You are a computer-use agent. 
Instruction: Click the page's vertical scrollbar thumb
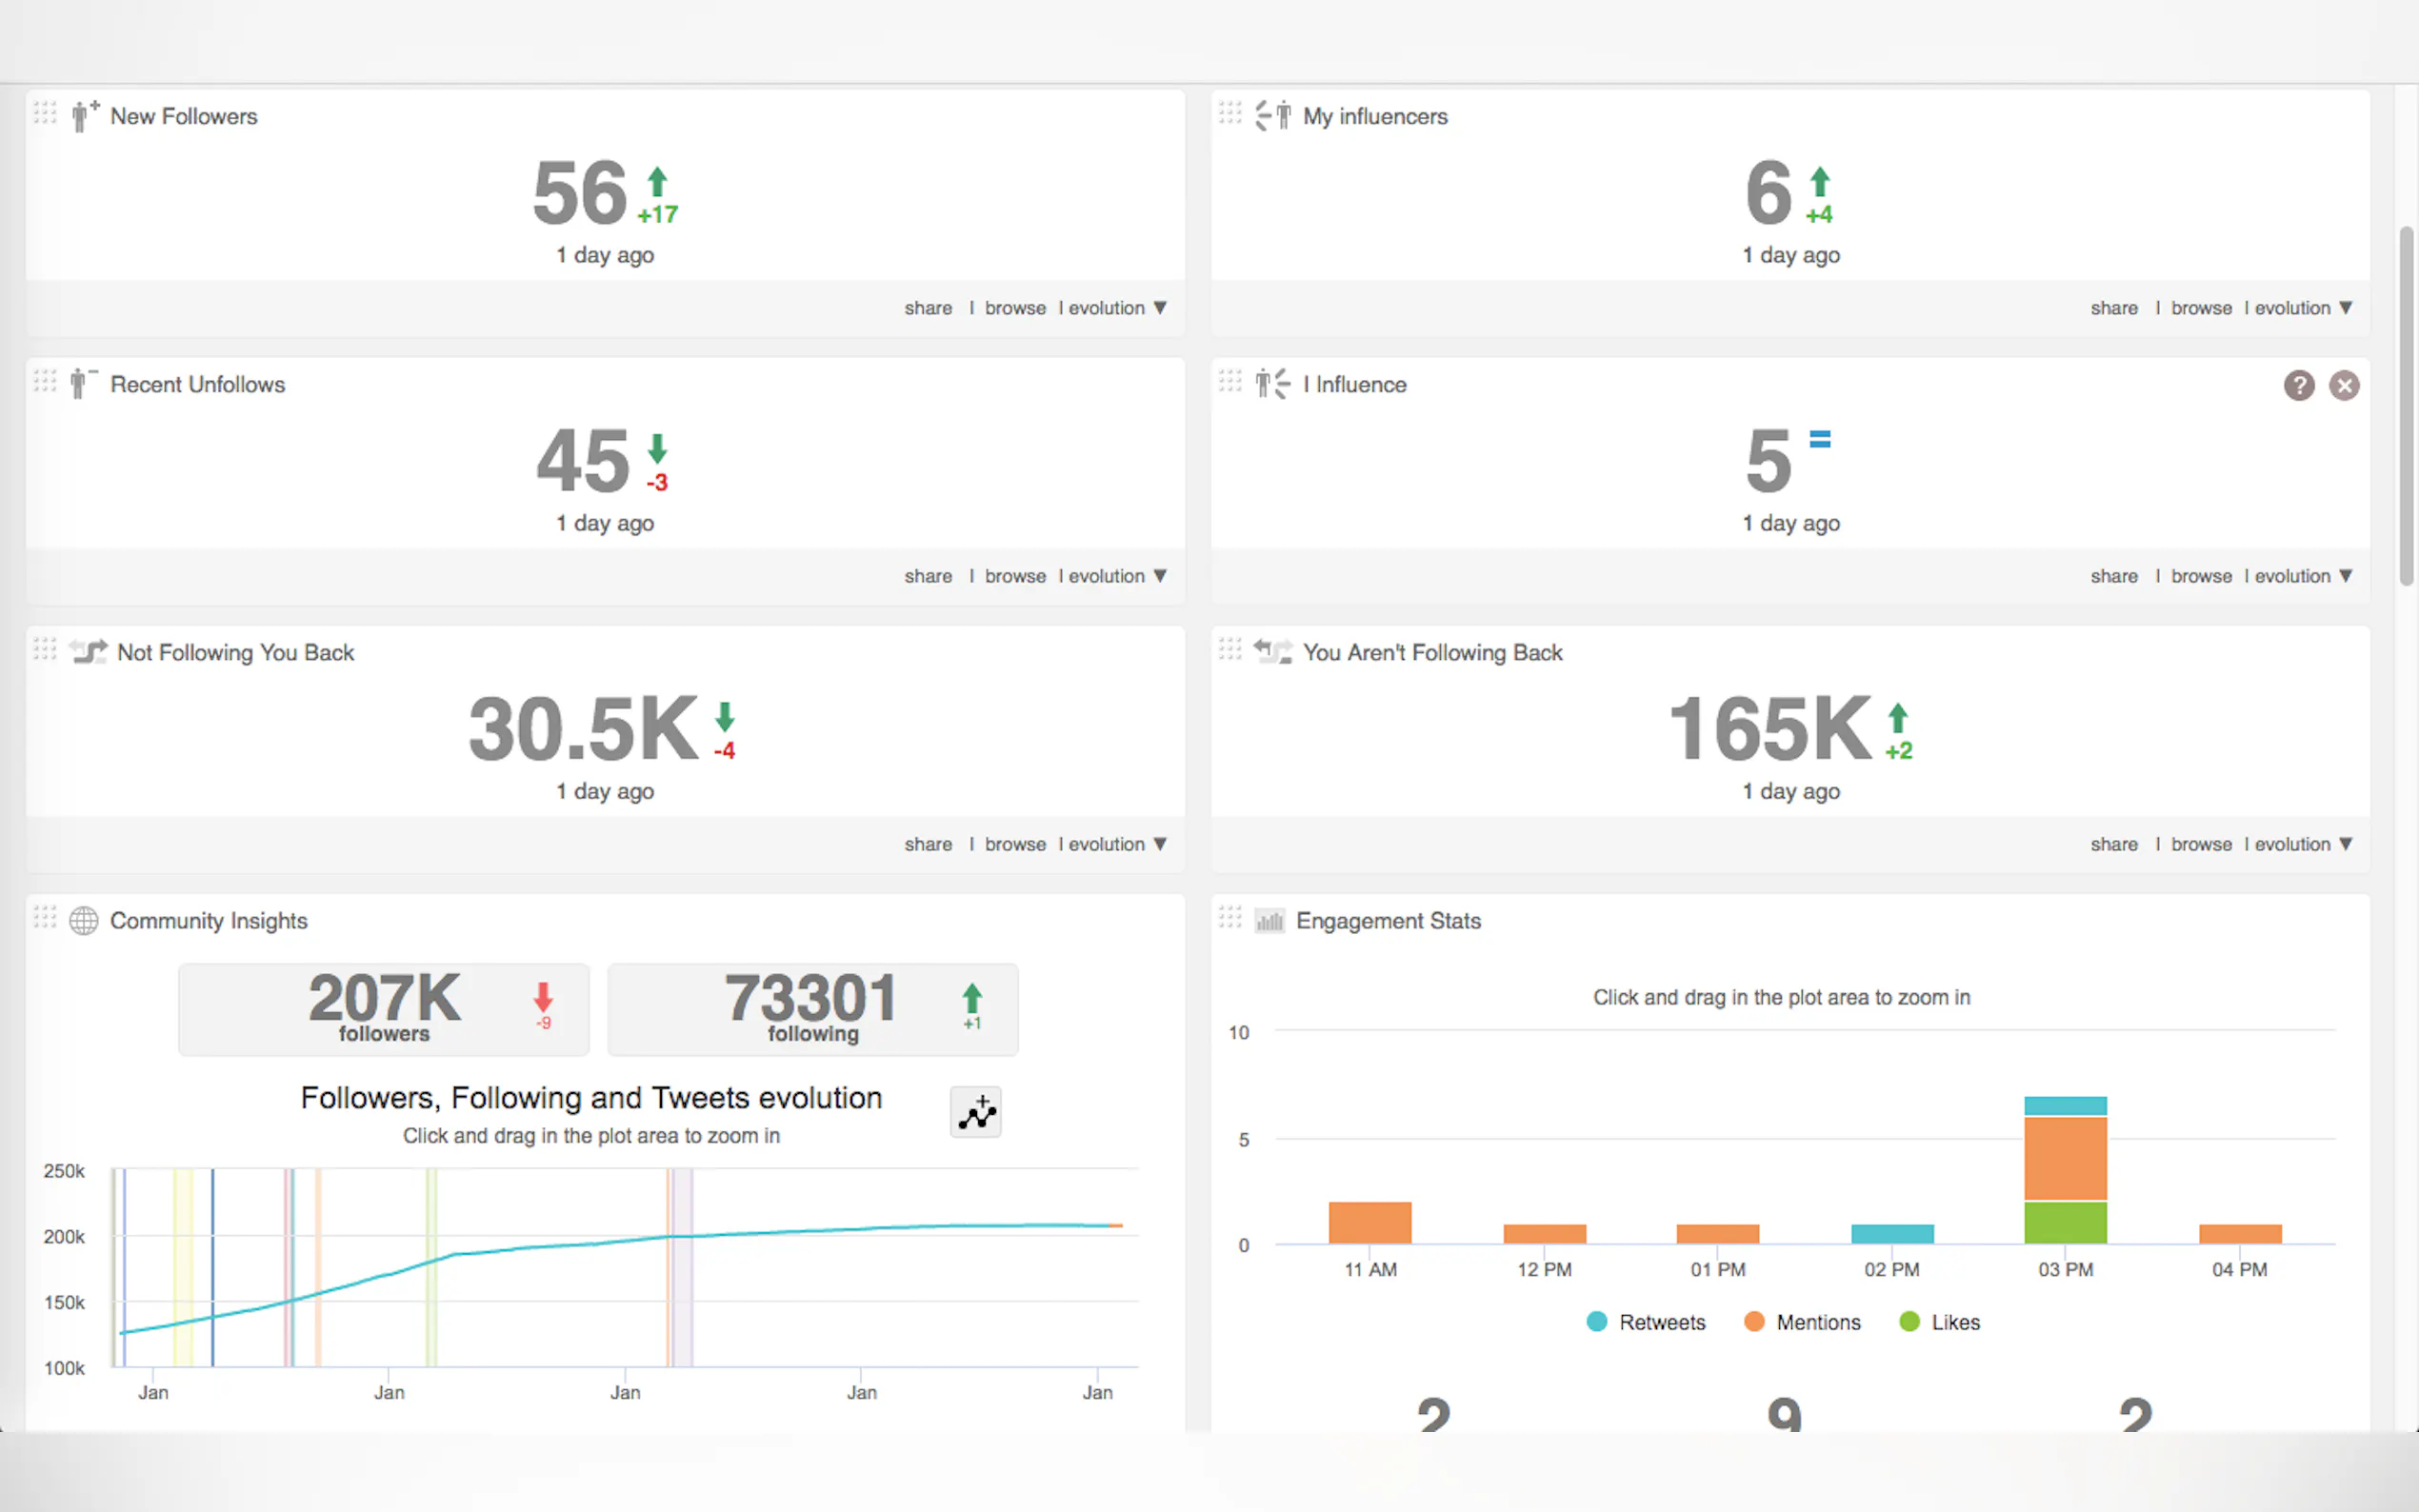tap(2405, 405)
